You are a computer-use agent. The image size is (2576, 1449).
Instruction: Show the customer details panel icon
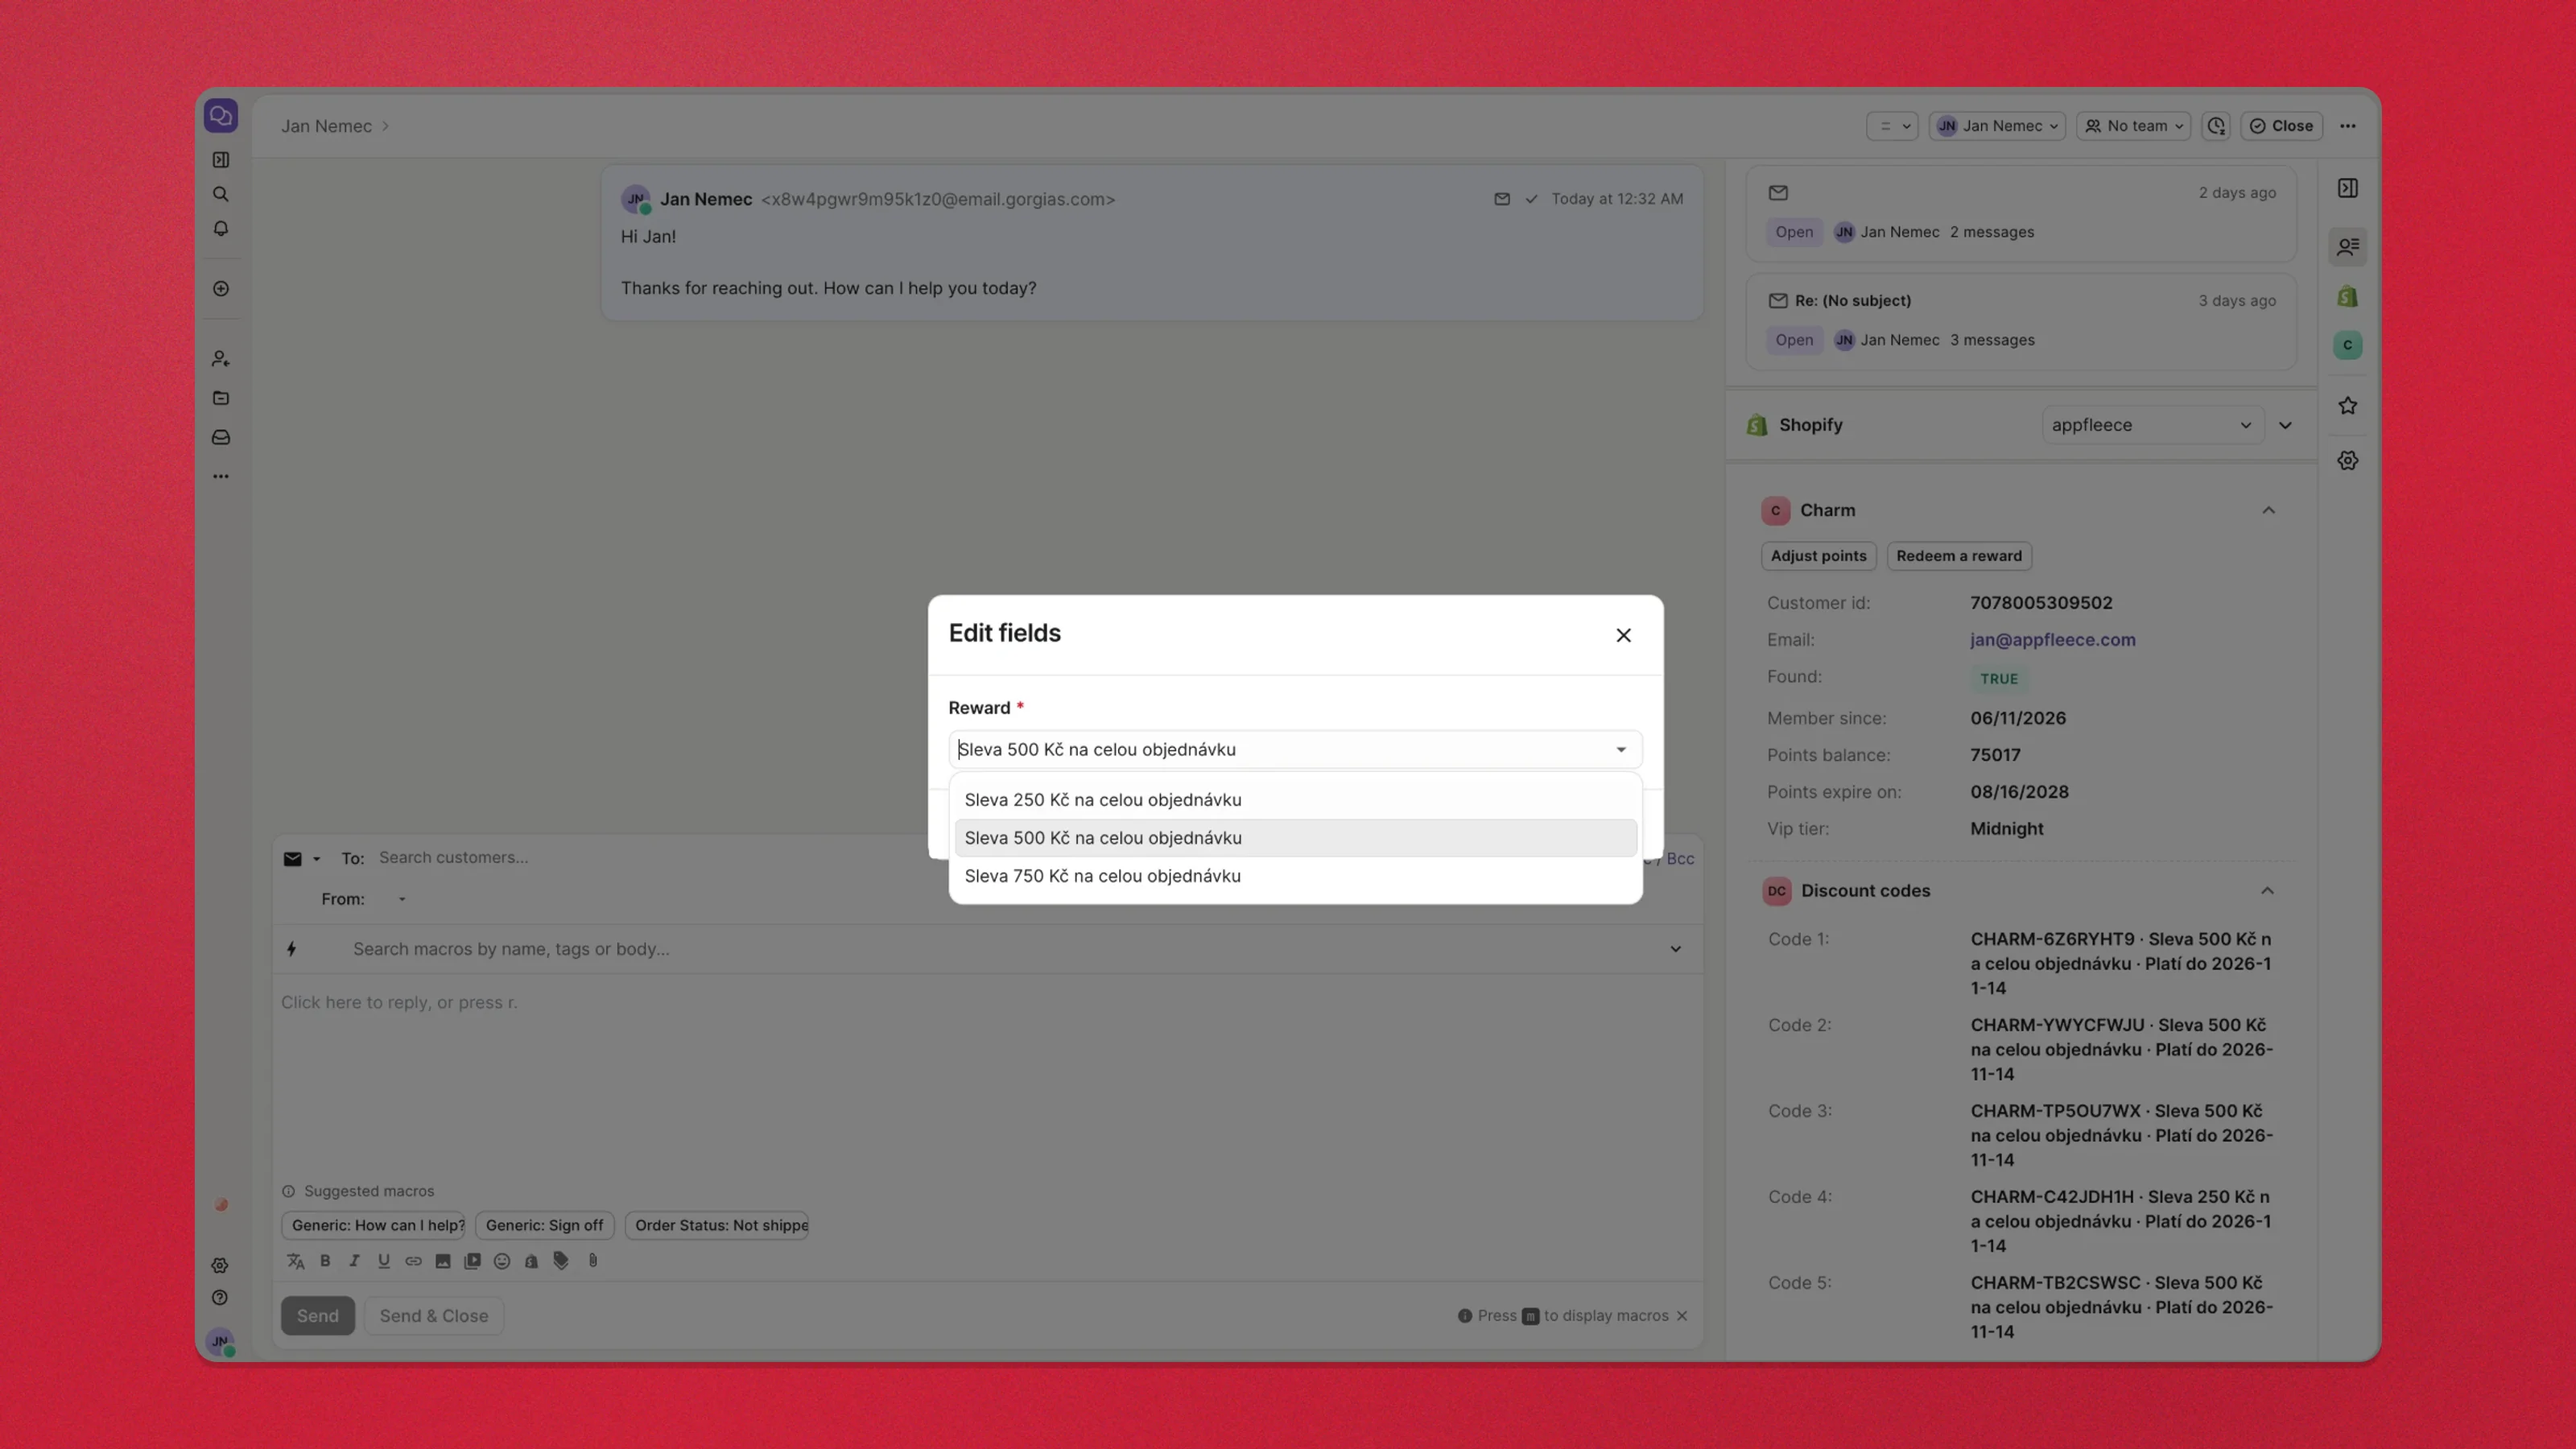2348,246
